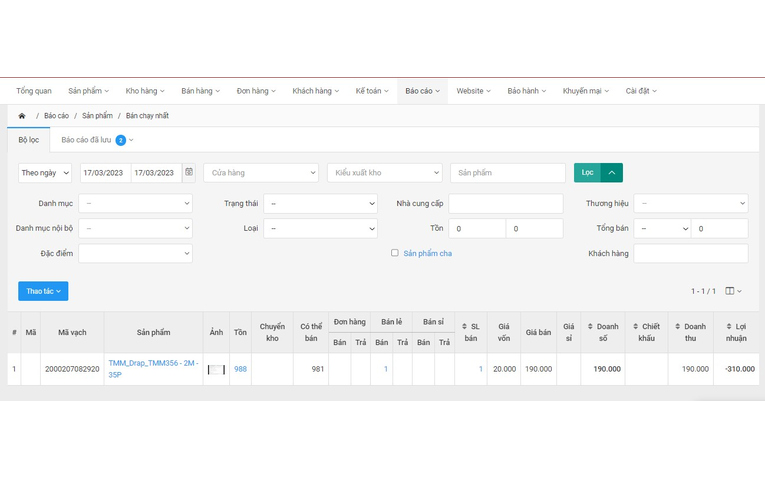Screen dimensions: 765x478
Task: Open the Trạng thái dropdown
Action: pos(321,203)
